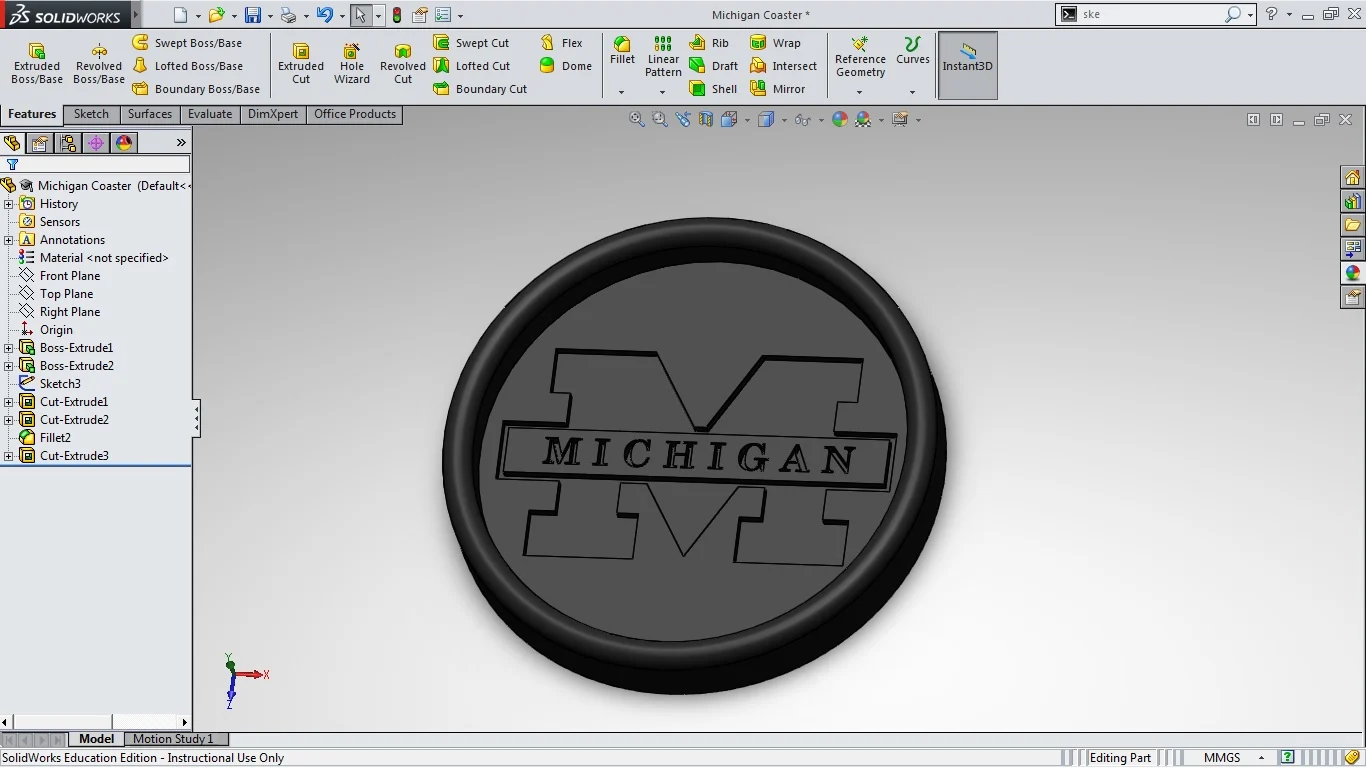This screenshot has height=768, width=1366.
Task: Switch to the Surfaces tab
Action: coord(150,114)
